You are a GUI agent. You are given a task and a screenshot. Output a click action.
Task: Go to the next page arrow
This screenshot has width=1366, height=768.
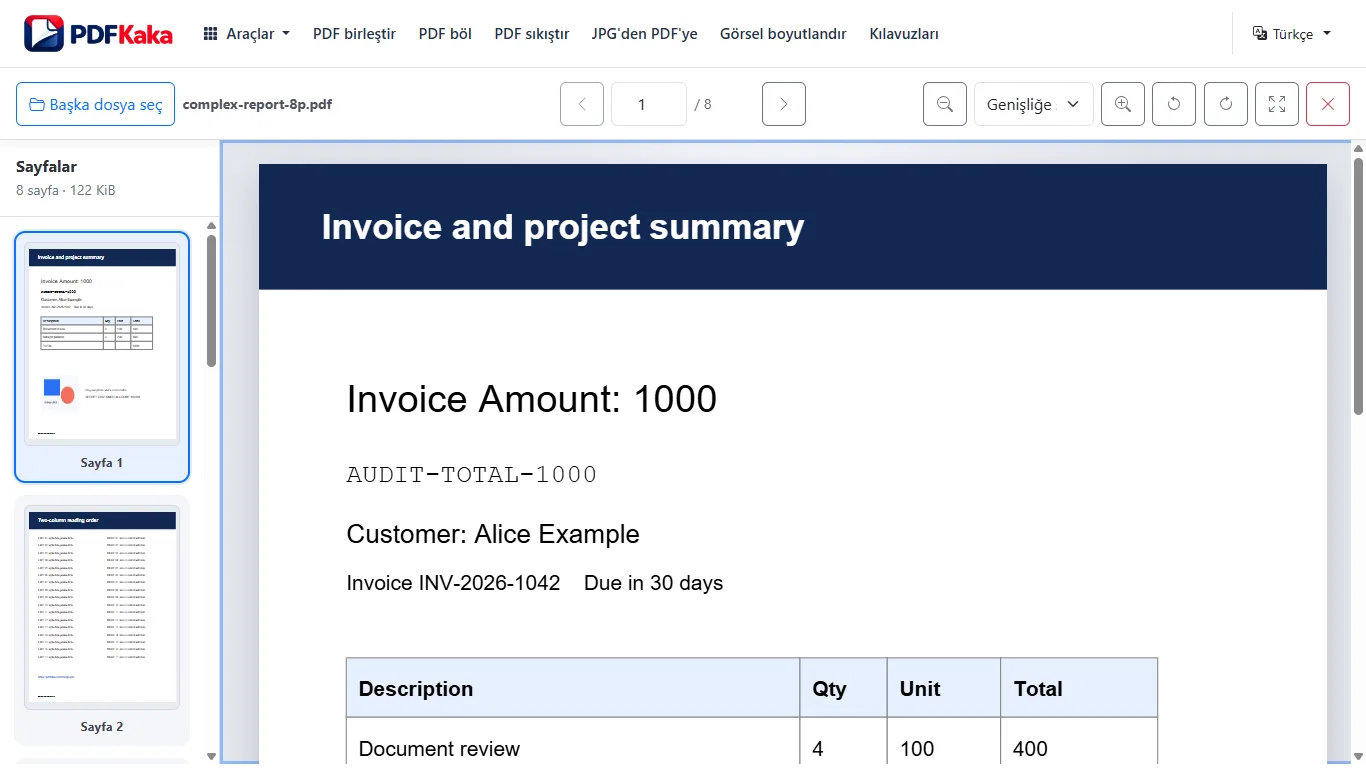pyautogui.click(x=784, y=104)
